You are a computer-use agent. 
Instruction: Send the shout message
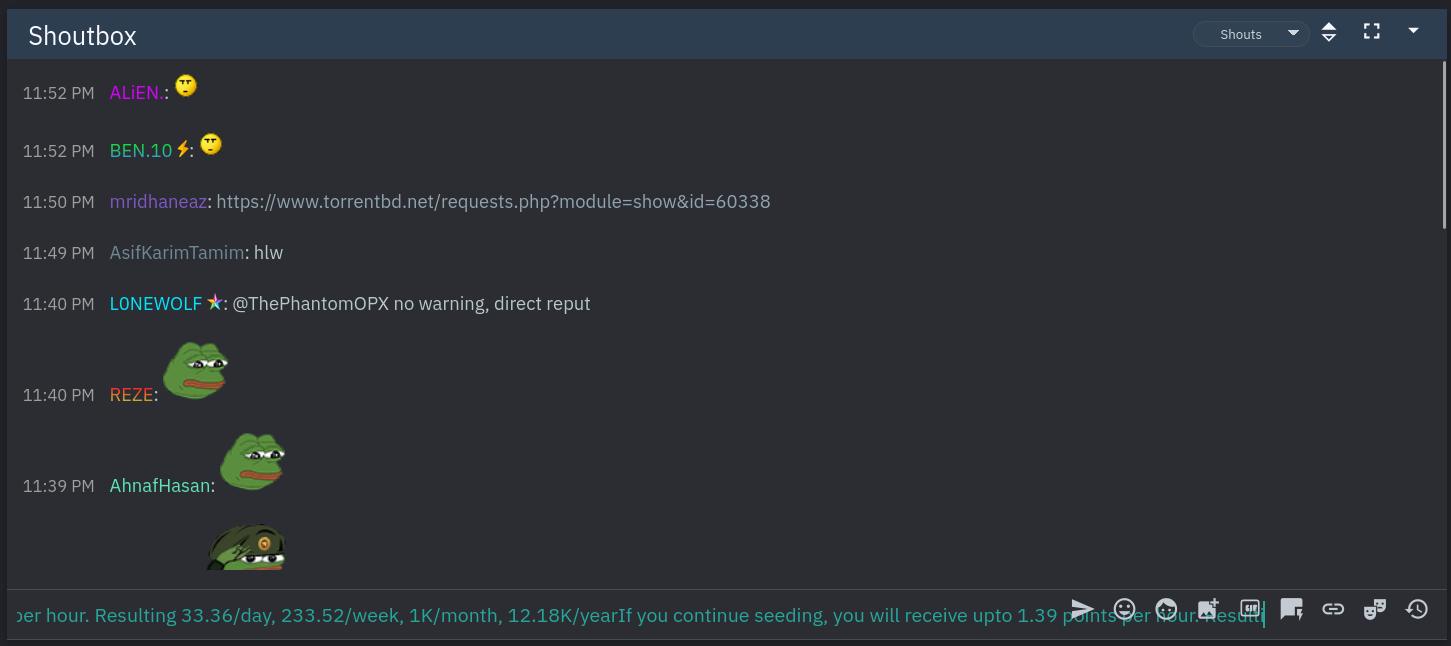coord(1082,609)
